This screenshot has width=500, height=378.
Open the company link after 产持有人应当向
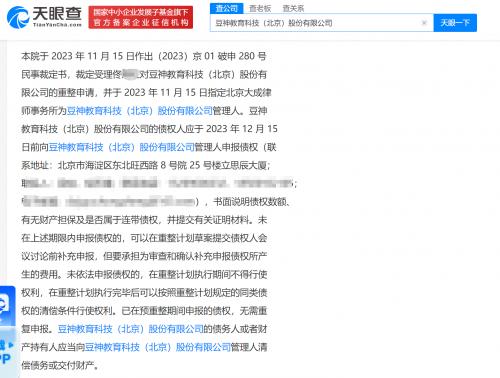(x=158, y=347)
